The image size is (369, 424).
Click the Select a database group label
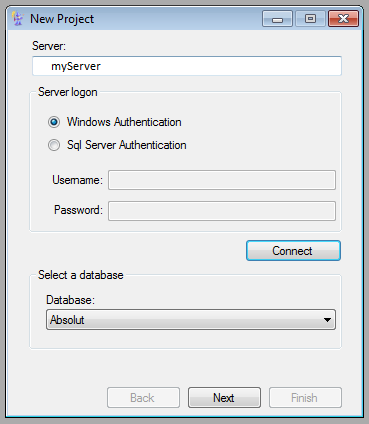81,275
